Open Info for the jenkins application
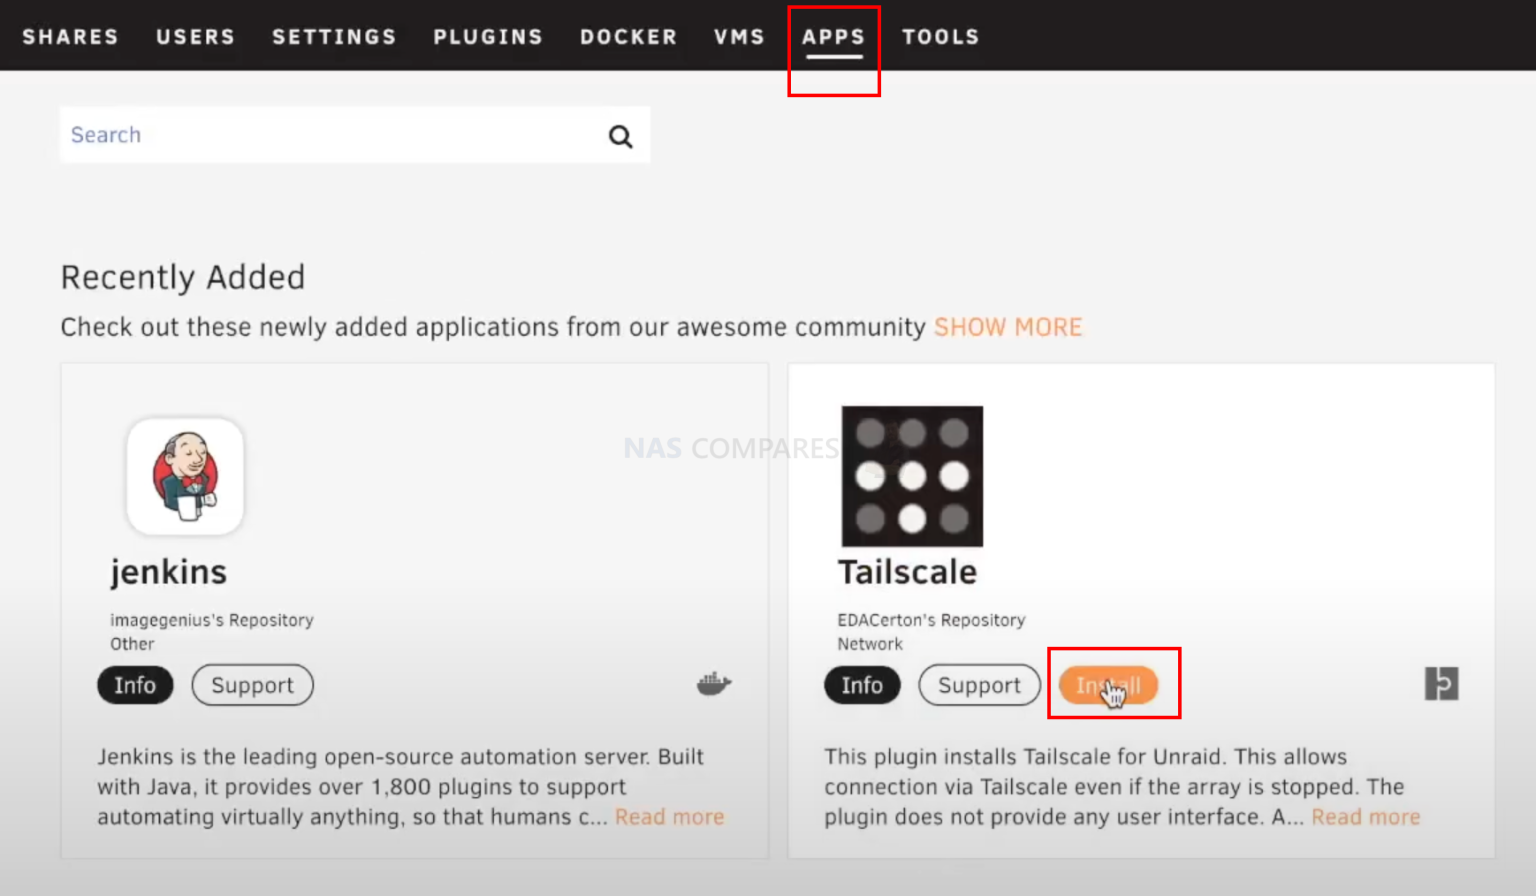The height and width of the screenshot is (896, 1536). pos(135,685)
